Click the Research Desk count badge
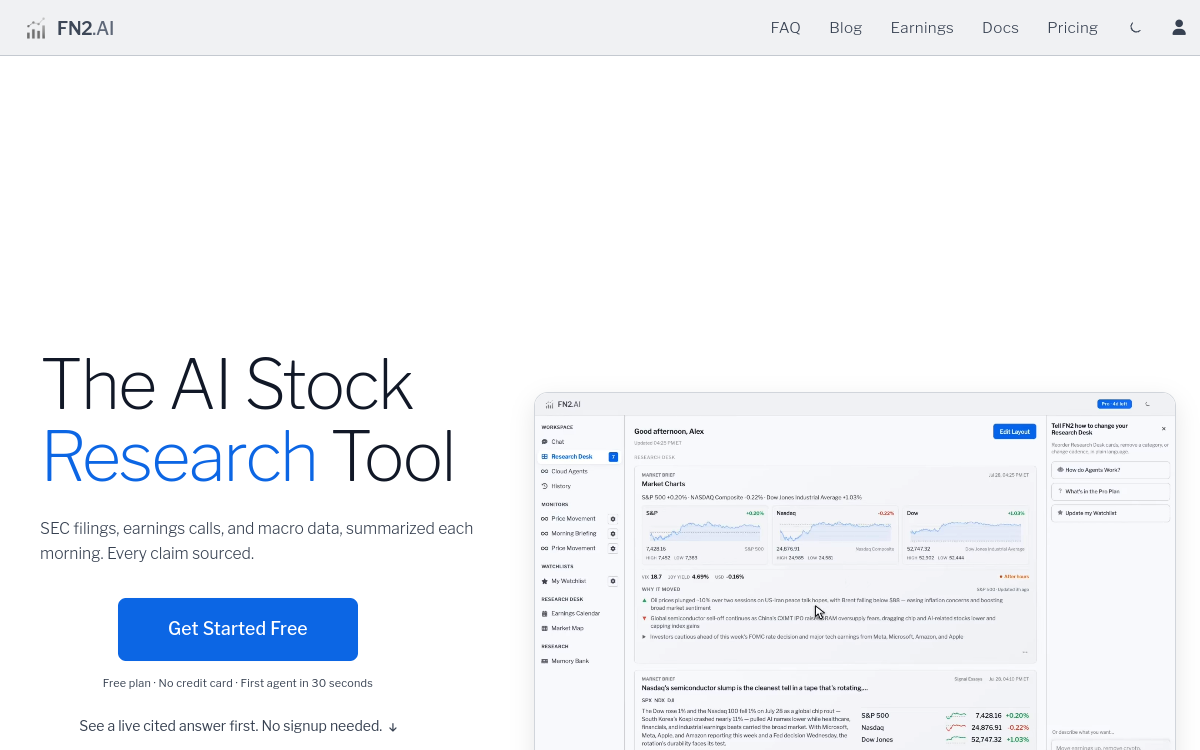 tap(613, 456)
